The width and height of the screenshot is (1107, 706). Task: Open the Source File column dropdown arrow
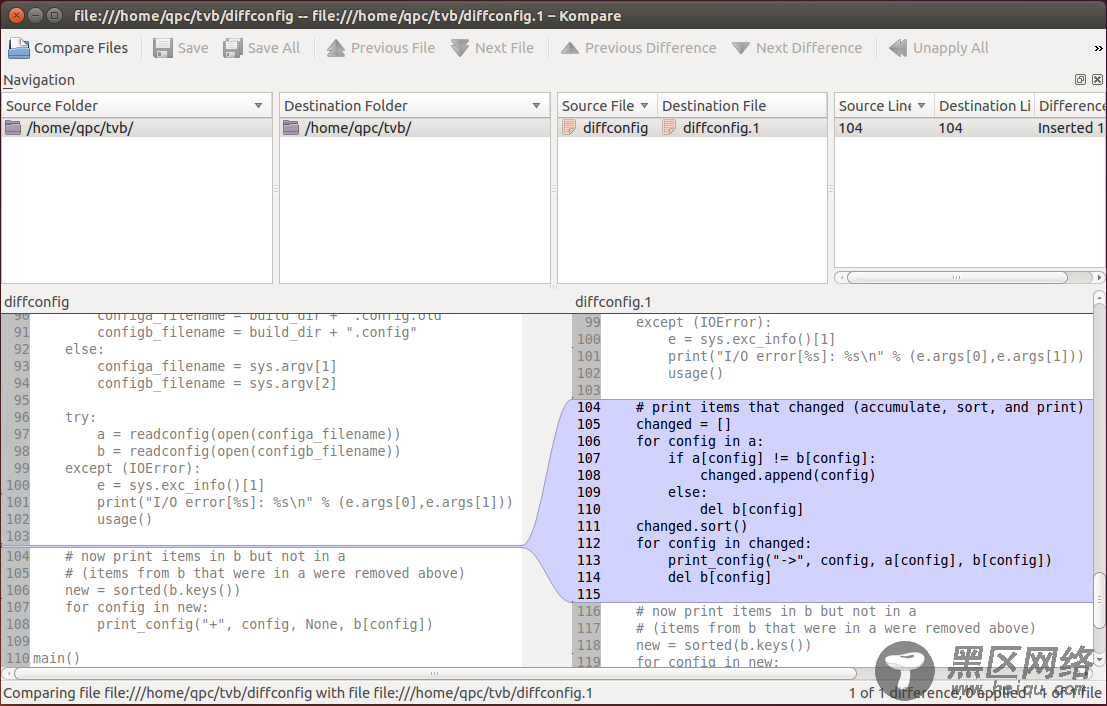[645, 106]
